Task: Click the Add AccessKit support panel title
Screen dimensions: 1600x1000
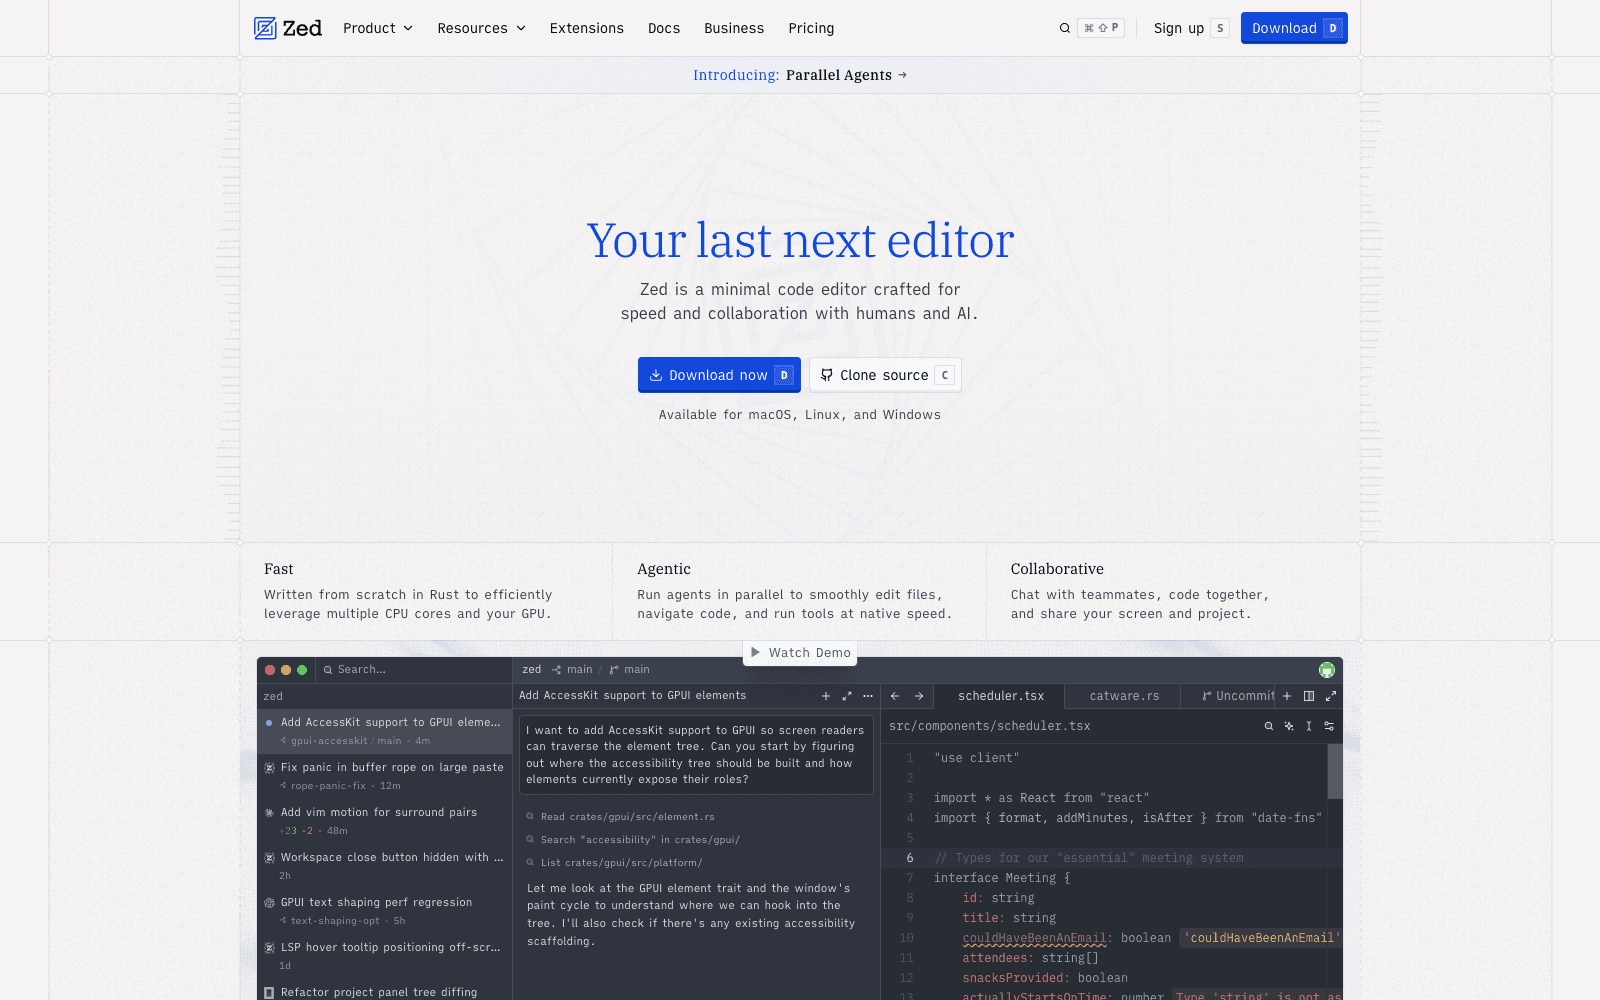Action: 633,696
